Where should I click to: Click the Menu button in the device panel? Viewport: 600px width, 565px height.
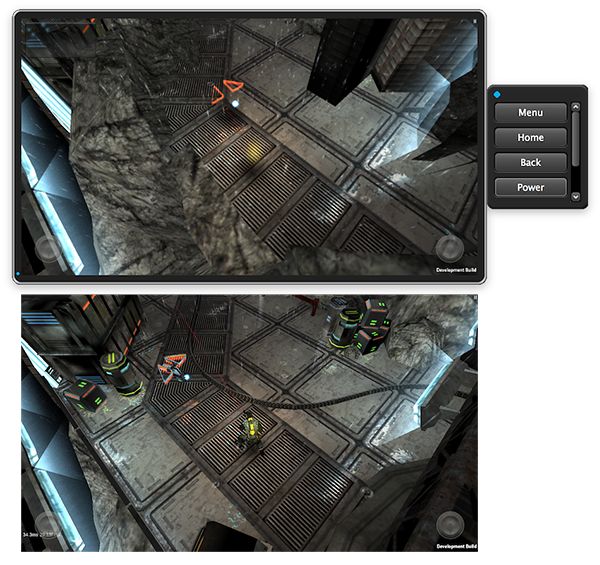coord(530,112)
